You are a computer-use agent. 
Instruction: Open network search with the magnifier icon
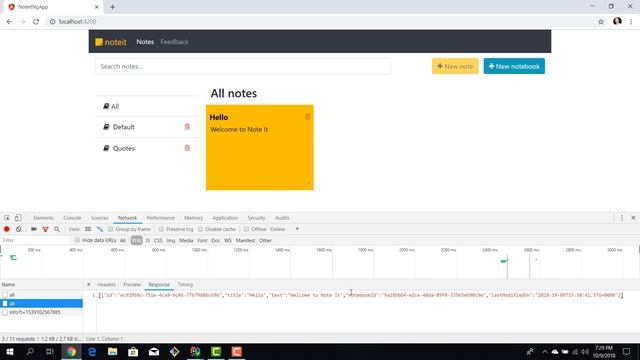[x=57, y=229]
